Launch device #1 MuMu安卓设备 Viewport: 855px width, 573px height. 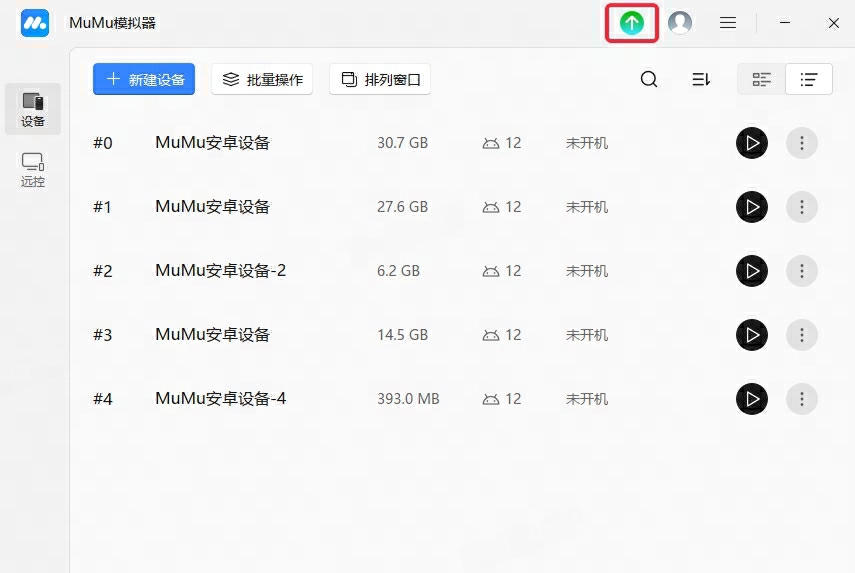tap(752, 207)
